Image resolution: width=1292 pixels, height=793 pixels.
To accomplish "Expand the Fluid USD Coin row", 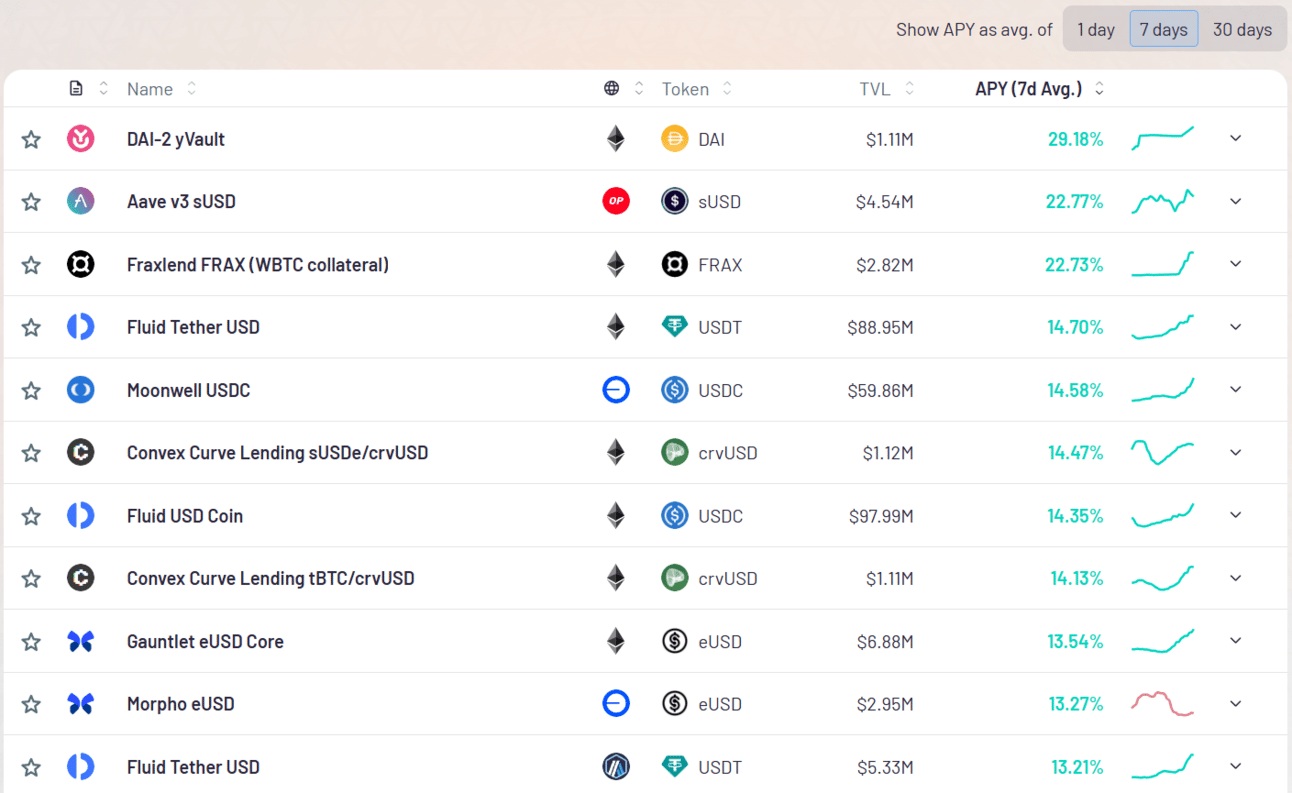I will [x=1236, y=515].
